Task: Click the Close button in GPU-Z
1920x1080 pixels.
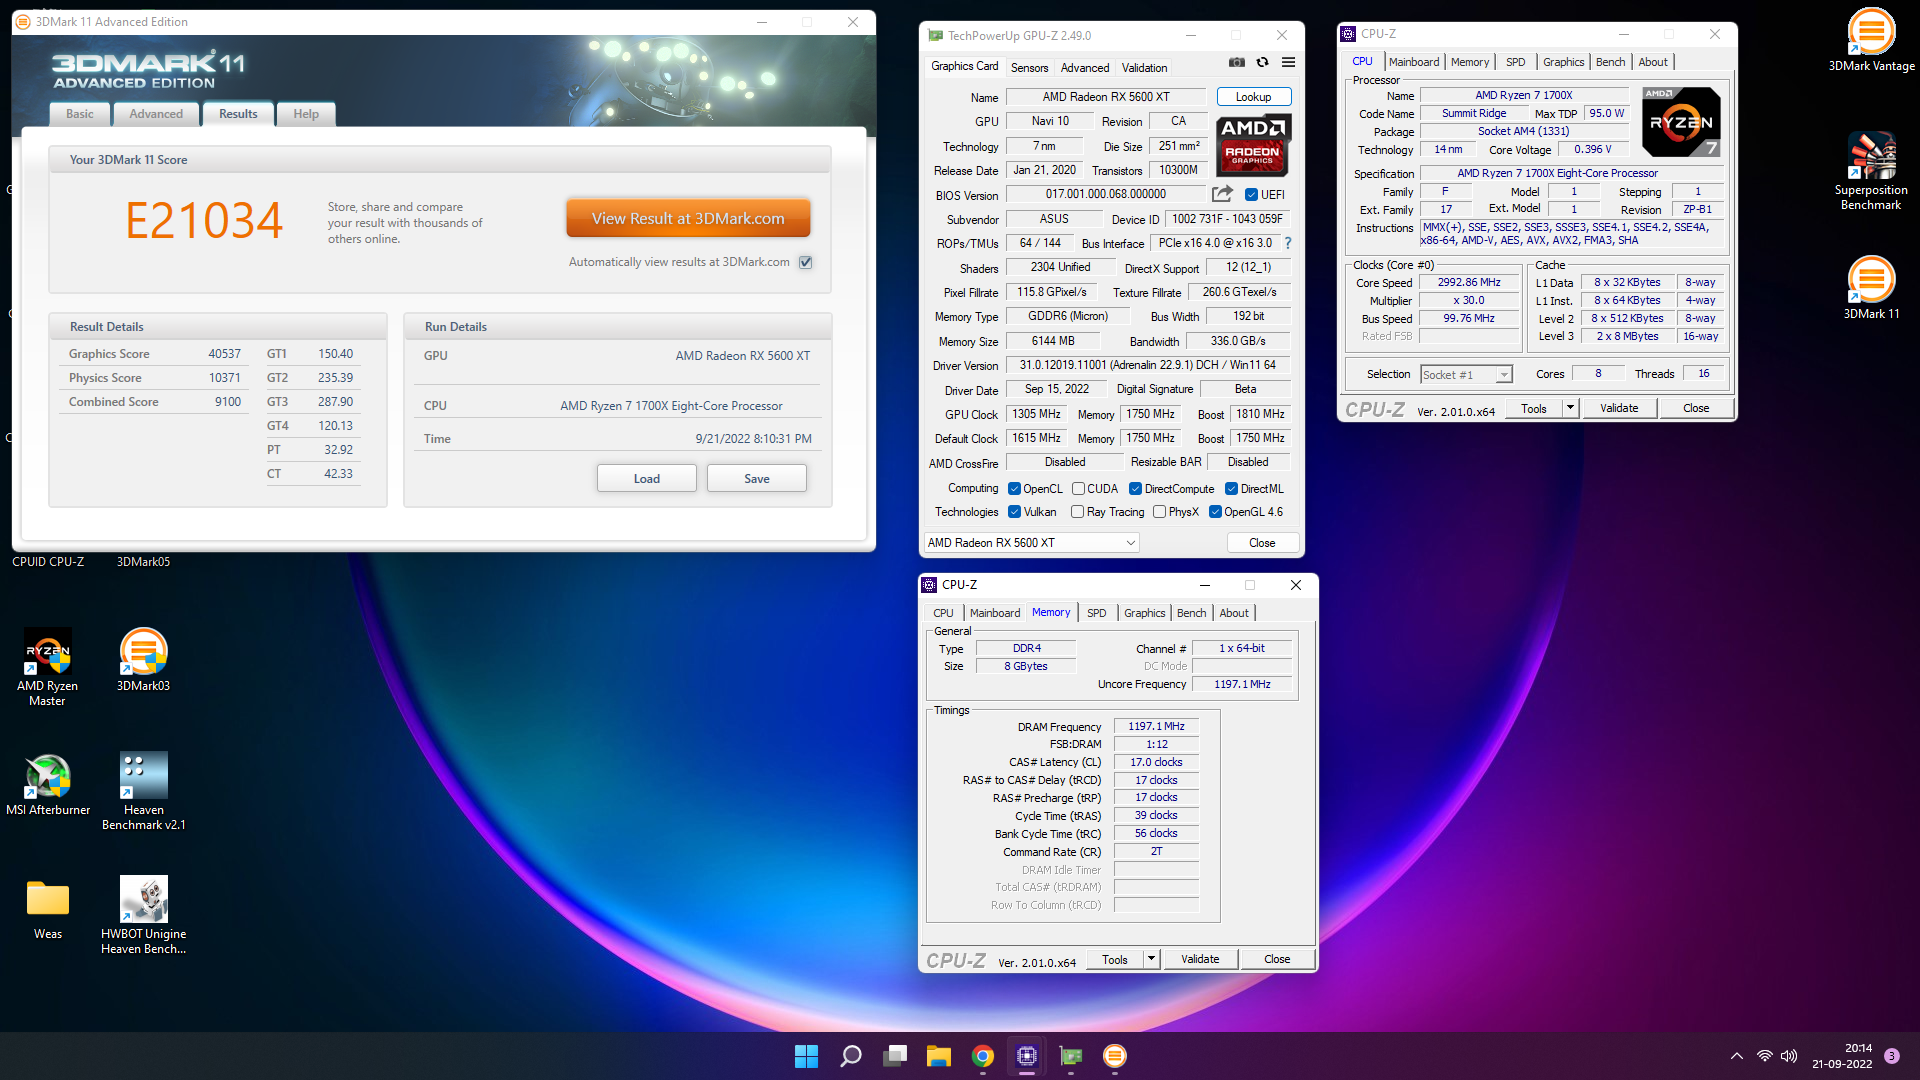Action: click(1262, 543)
